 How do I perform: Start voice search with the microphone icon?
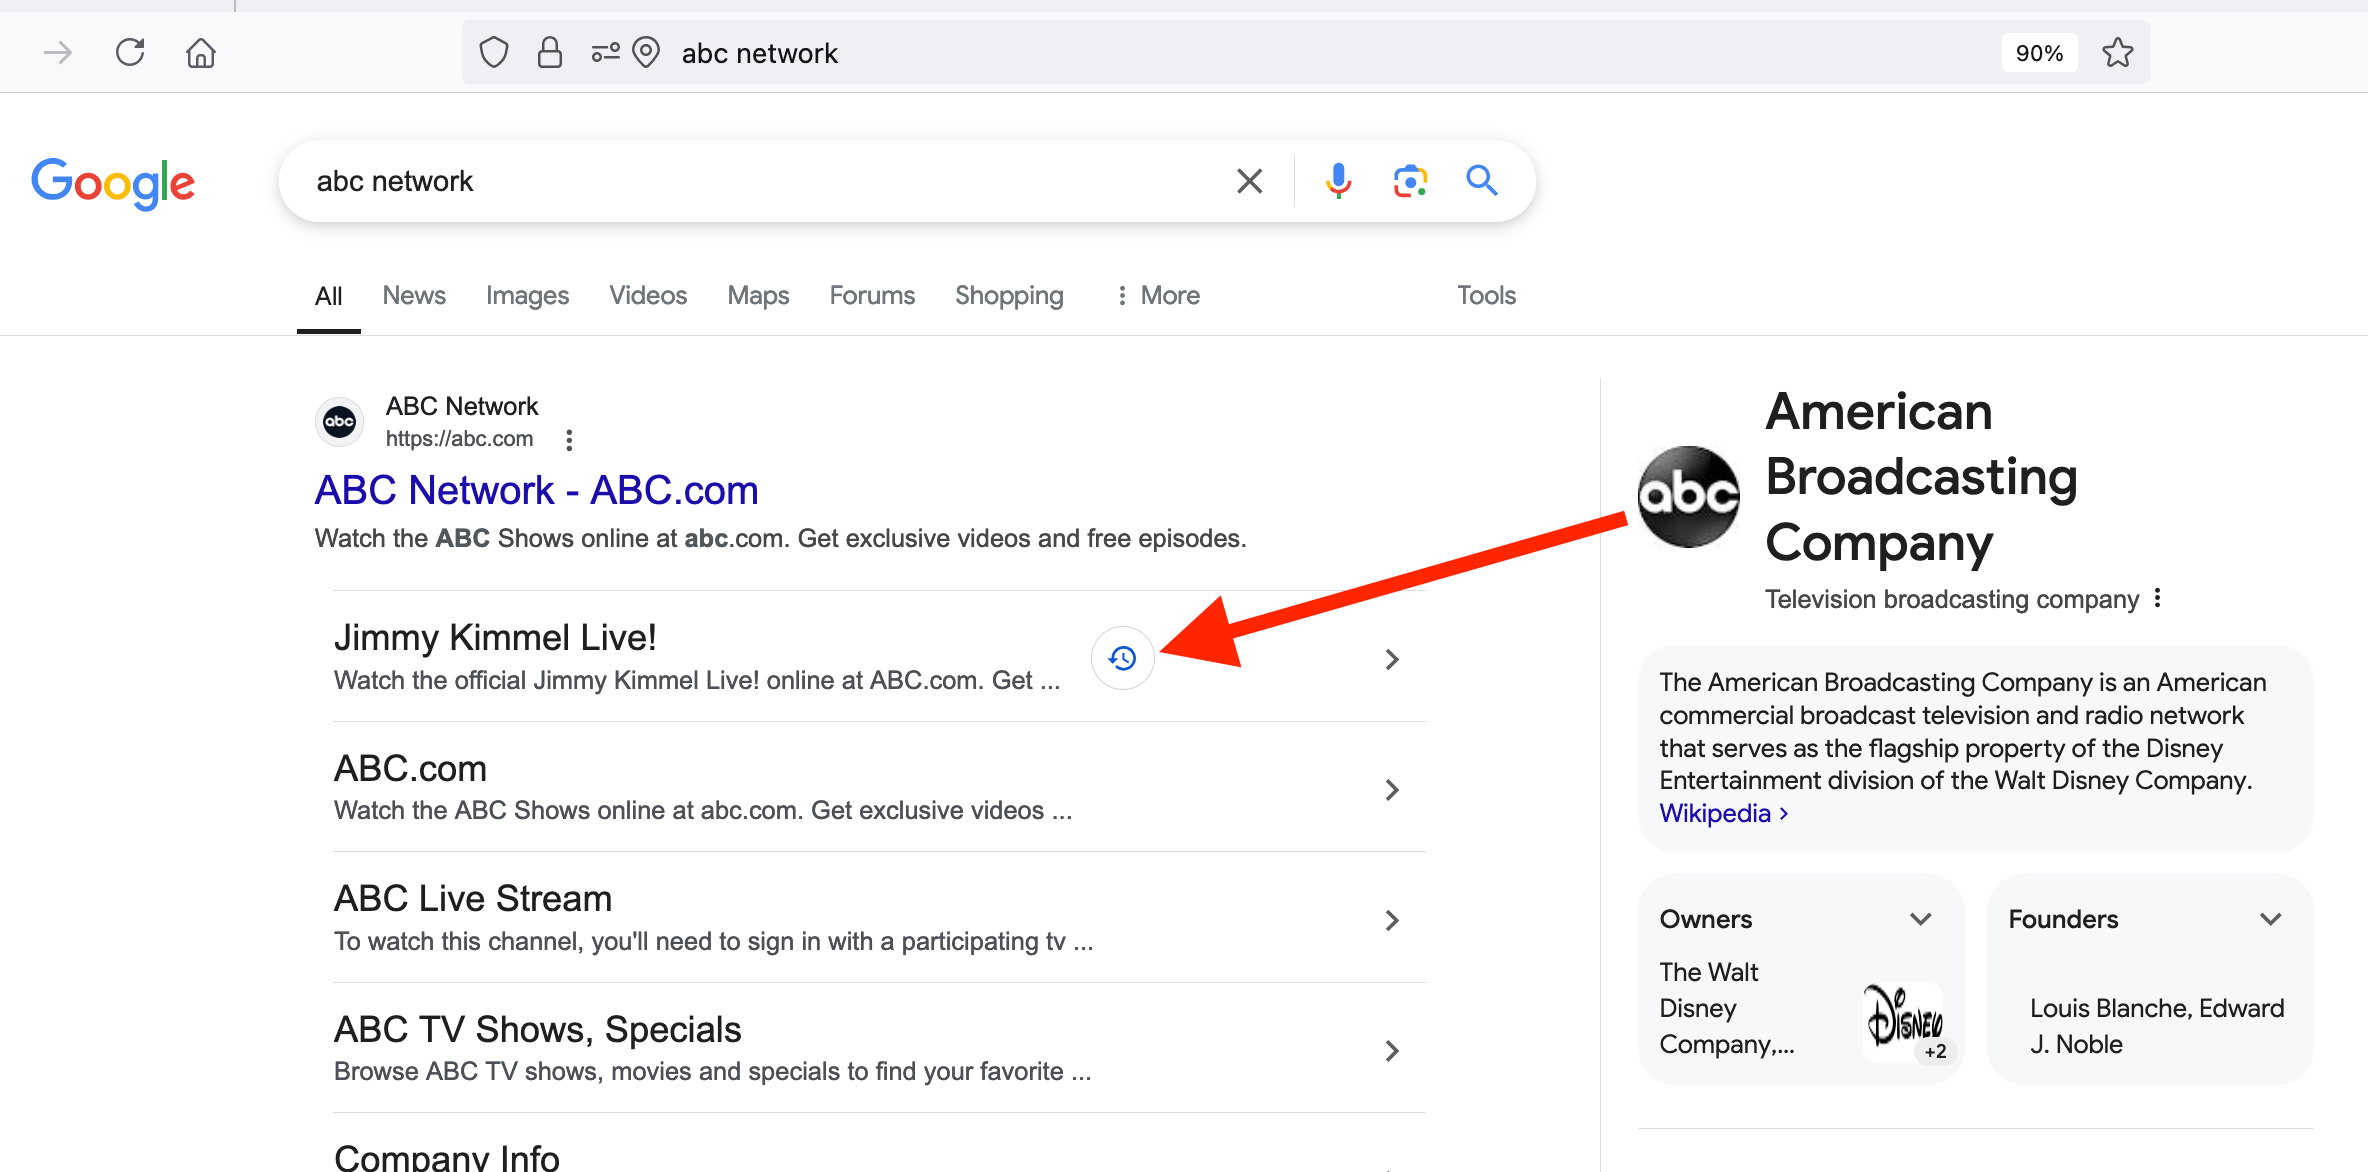pyautogui.click(x=1338, y=181)
